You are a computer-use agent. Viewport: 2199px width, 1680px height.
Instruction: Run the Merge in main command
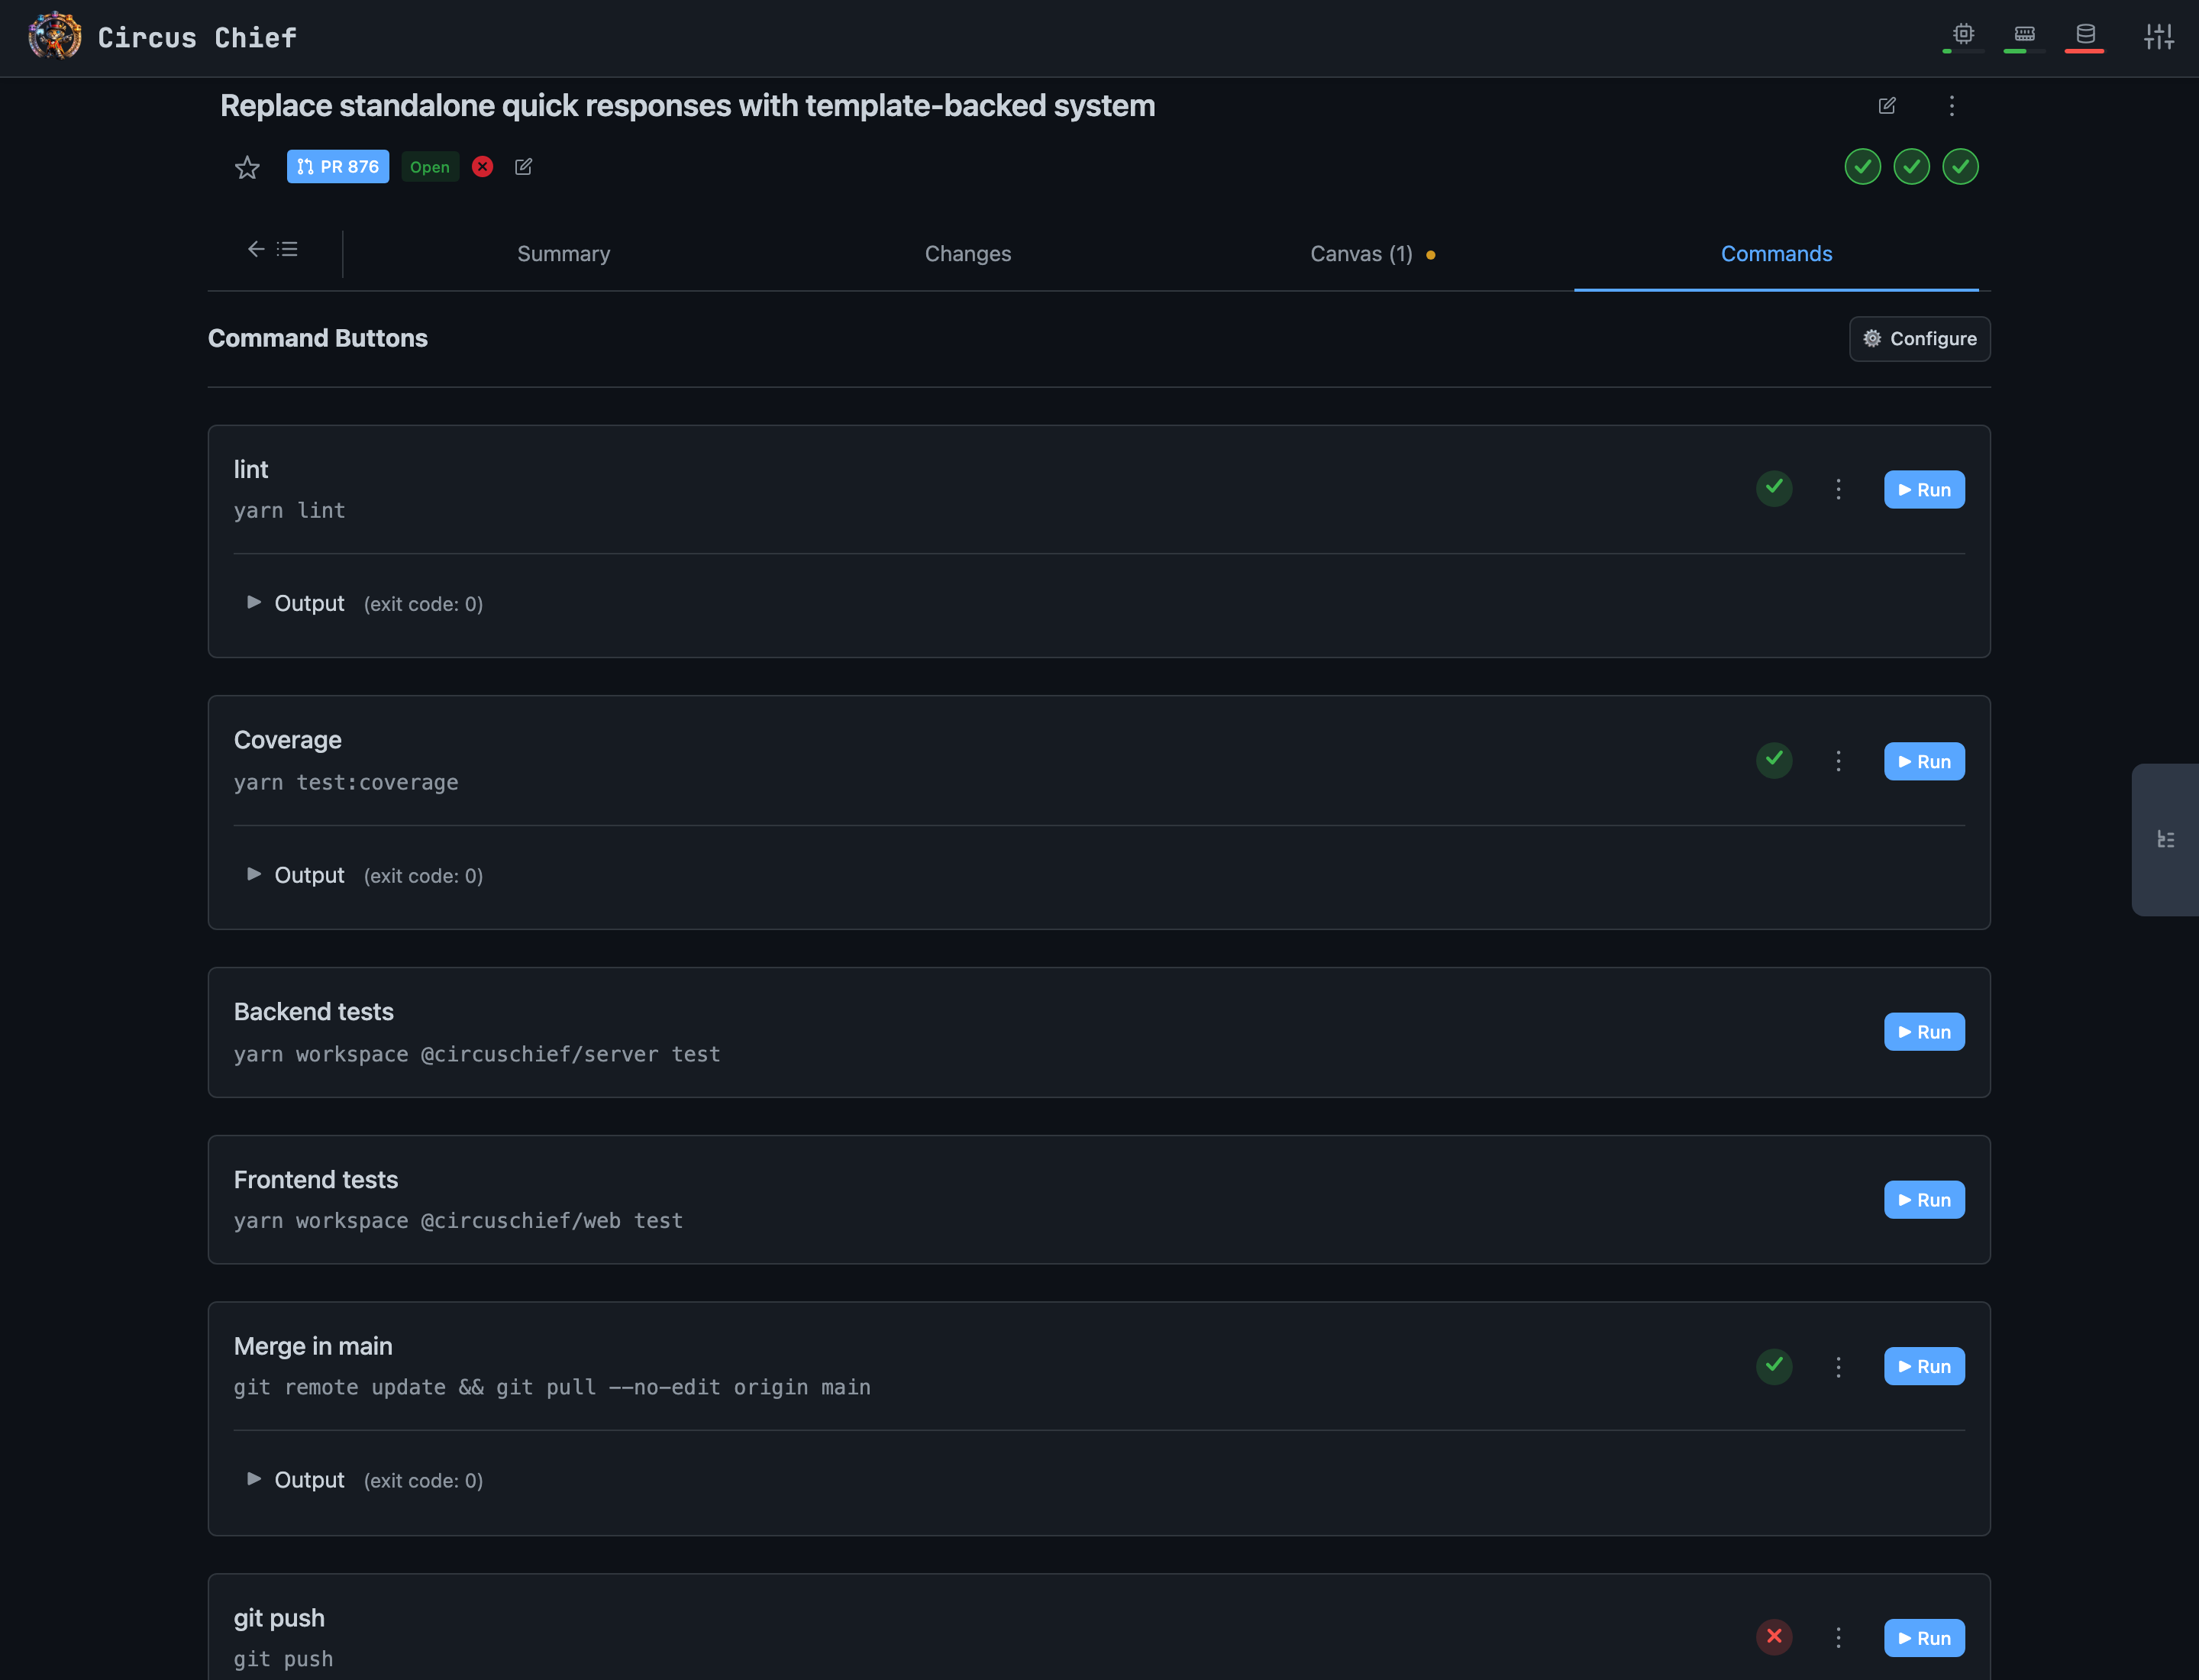[1924, 1367]
